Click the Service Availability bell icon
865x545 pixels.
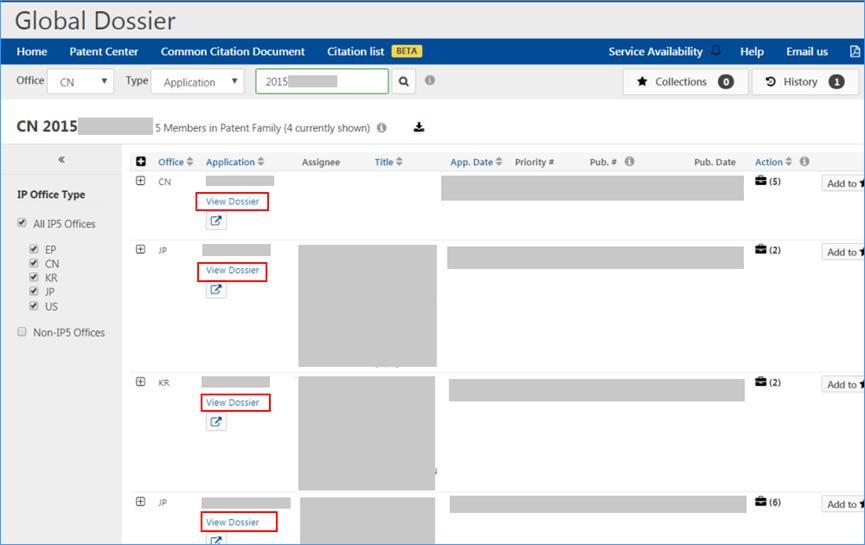[x=716, y=51]
